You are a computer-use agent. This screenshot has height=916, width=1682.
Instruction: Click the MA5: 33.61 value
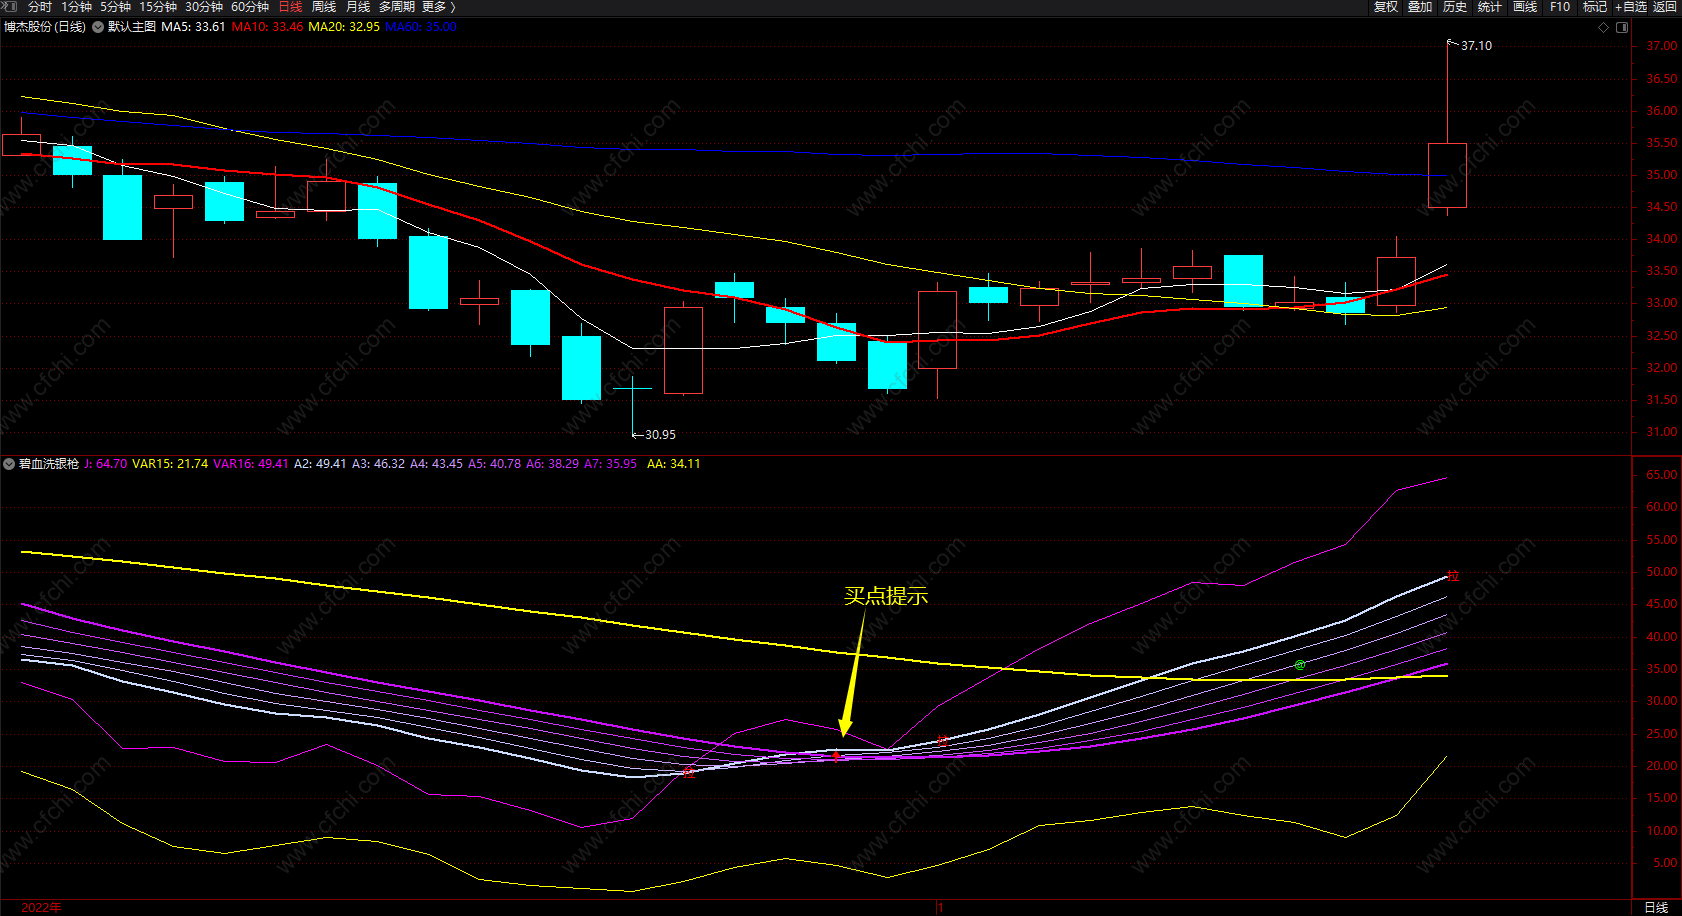pyautogui.click(x=193, y=27)
